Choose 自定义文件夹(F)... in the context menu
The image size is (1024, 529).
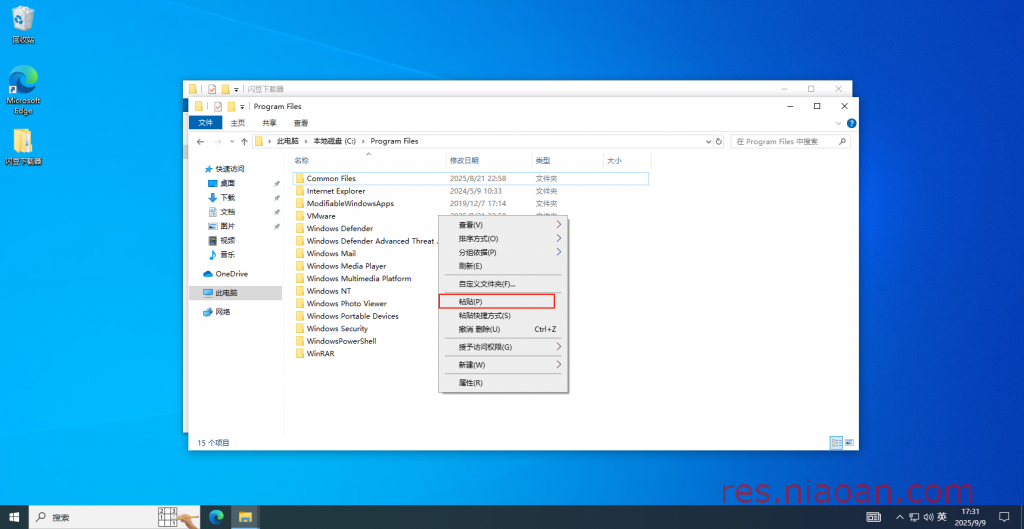503,284
